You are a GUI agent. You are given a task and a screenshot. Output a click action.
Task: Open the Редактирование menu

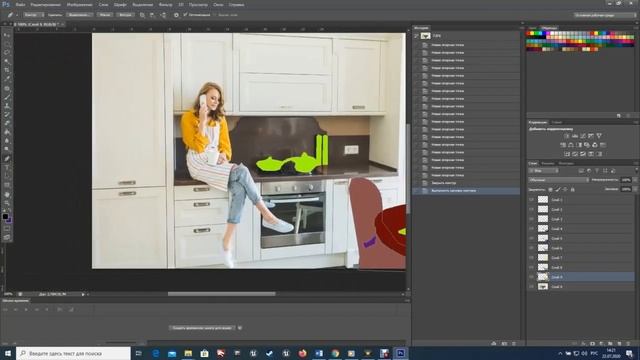[x=45, y=4]
